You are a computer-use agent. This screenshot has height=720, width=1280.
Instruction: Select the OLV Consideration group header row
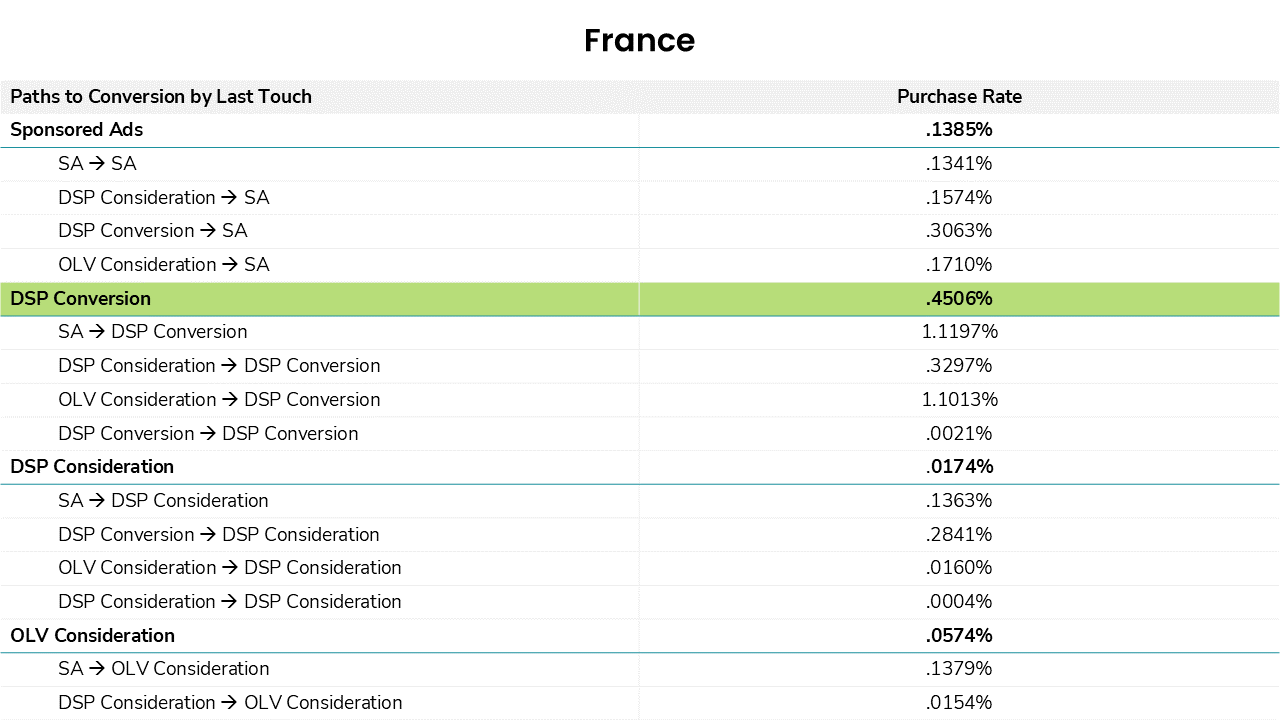tap(640, 636)
